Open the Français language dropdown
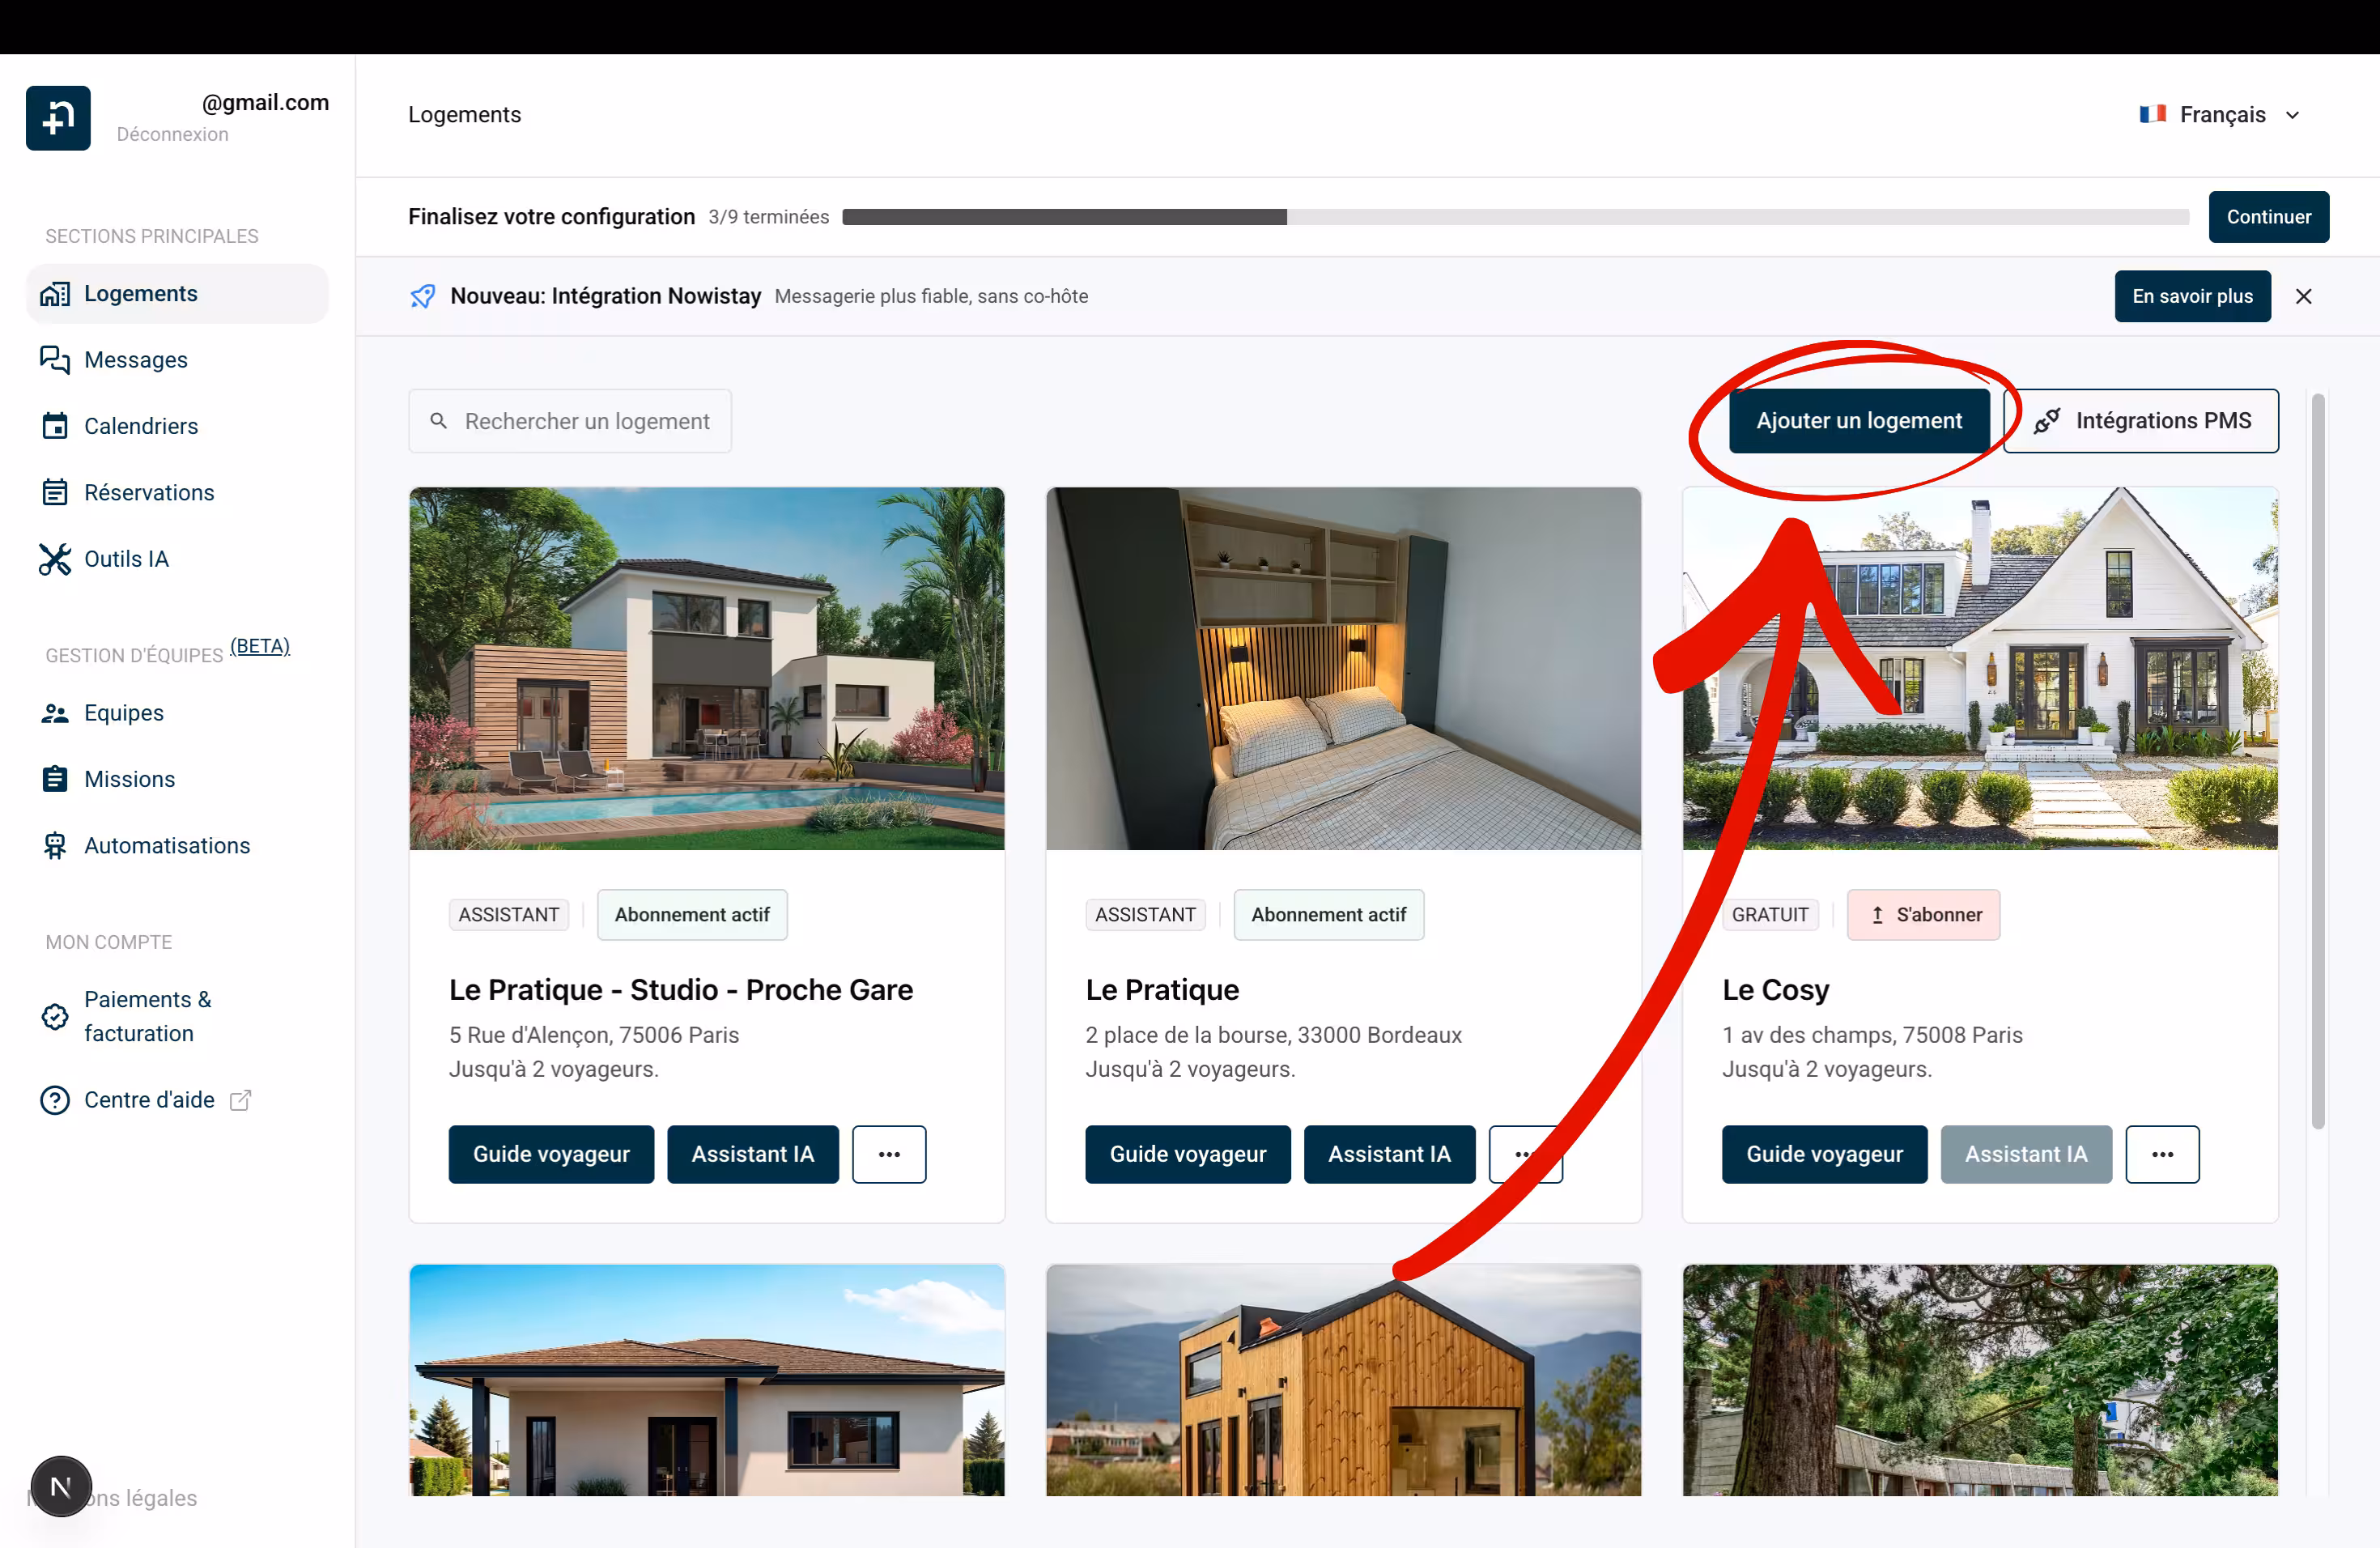 pyautogui.click(x=2219, y=115)
